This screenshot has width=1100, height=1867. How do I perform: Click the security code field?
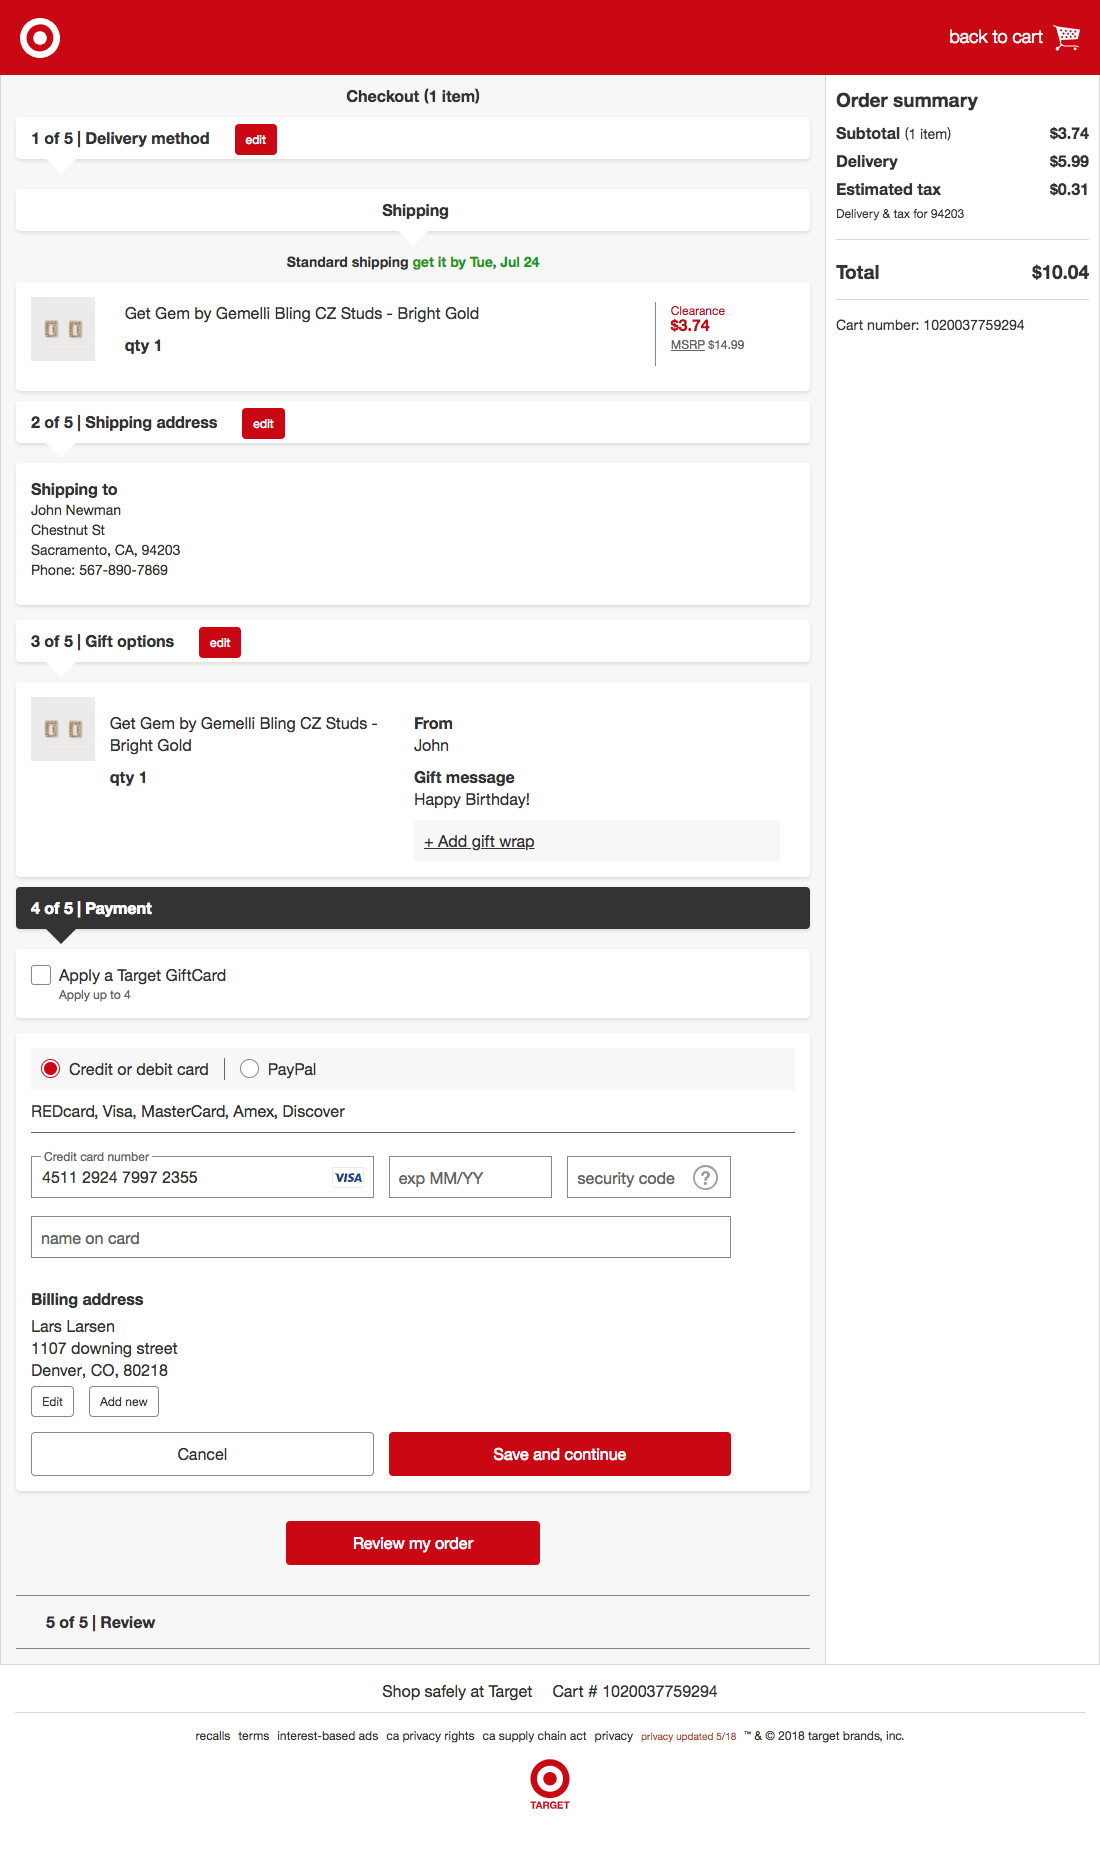(x=649, y=1177)
